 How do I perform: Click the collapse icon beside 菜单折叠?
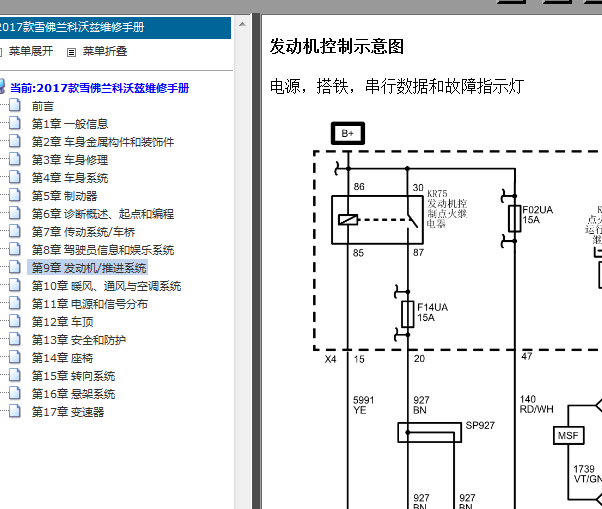(x=71, y=52)
